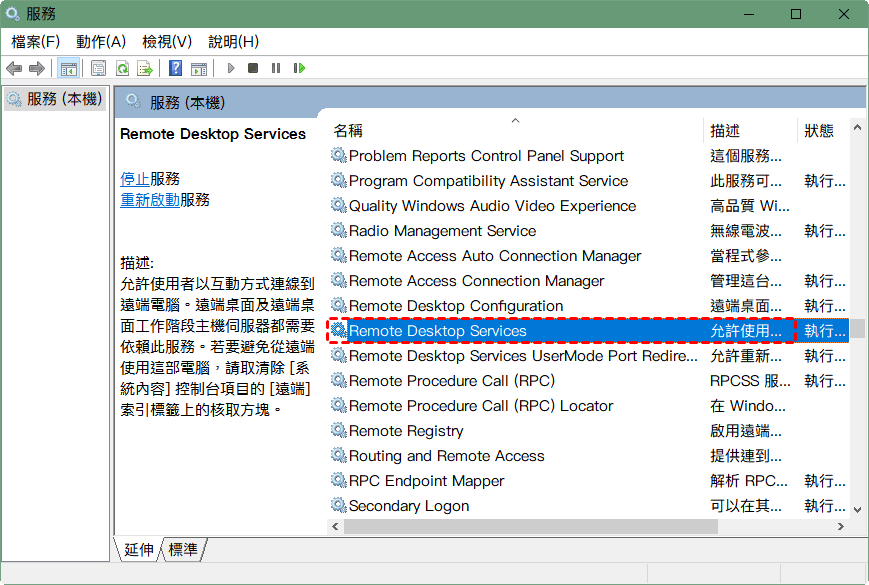Click gear icon beside Routing and Remote Access
Image resolution: width=869 pixels, height=585 pixels.
click(339, 455)
